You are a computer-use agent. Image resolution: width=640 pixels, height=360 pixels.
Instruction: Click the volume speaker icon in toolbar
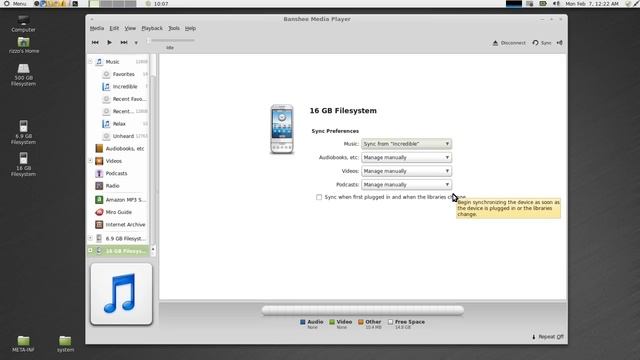[x=560, y=42]
